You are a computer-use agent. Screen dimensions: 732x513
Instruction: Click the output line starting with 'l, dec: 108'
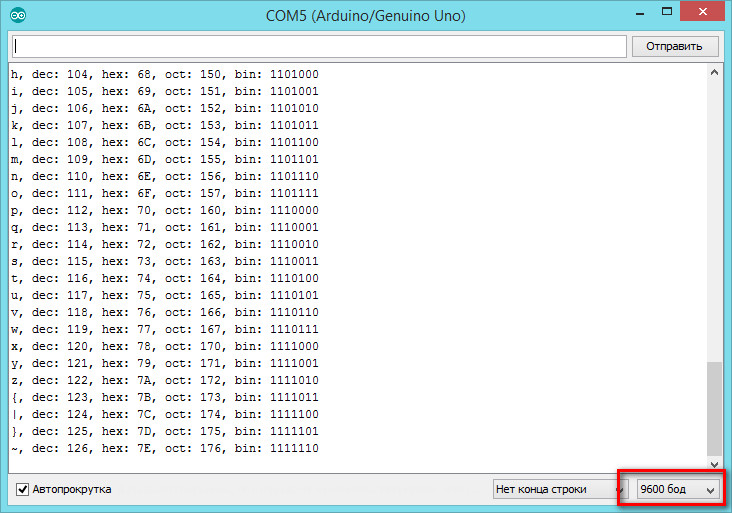(165, 142)
